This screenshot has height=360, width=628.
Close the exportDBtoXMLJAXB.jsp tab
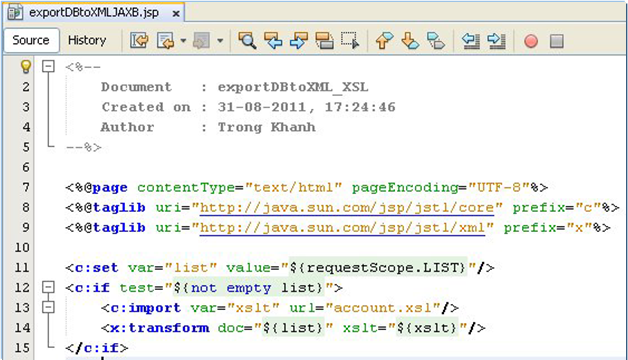point(176,14)
